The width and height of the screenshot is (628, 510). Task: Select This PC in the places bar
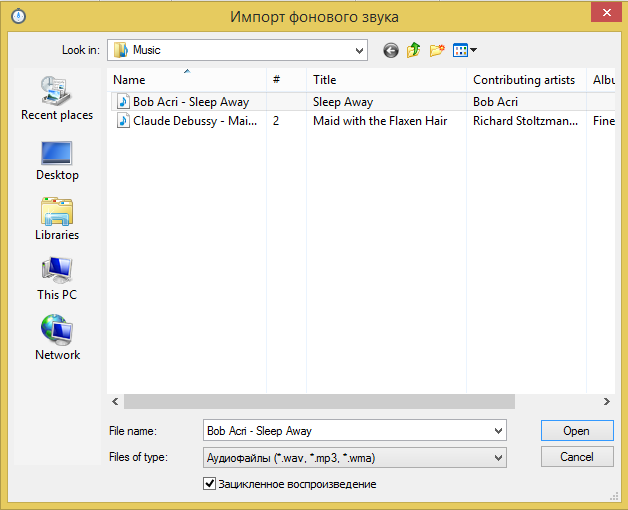[x=57, y=279]
